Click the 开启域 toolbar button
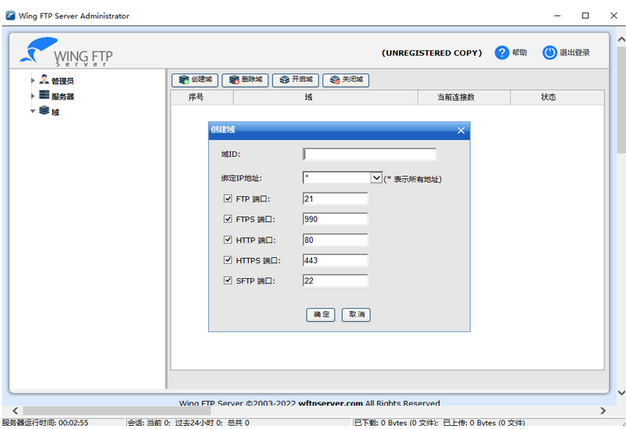The width and height of the screenshot is (626, 429). click(295, 80)
